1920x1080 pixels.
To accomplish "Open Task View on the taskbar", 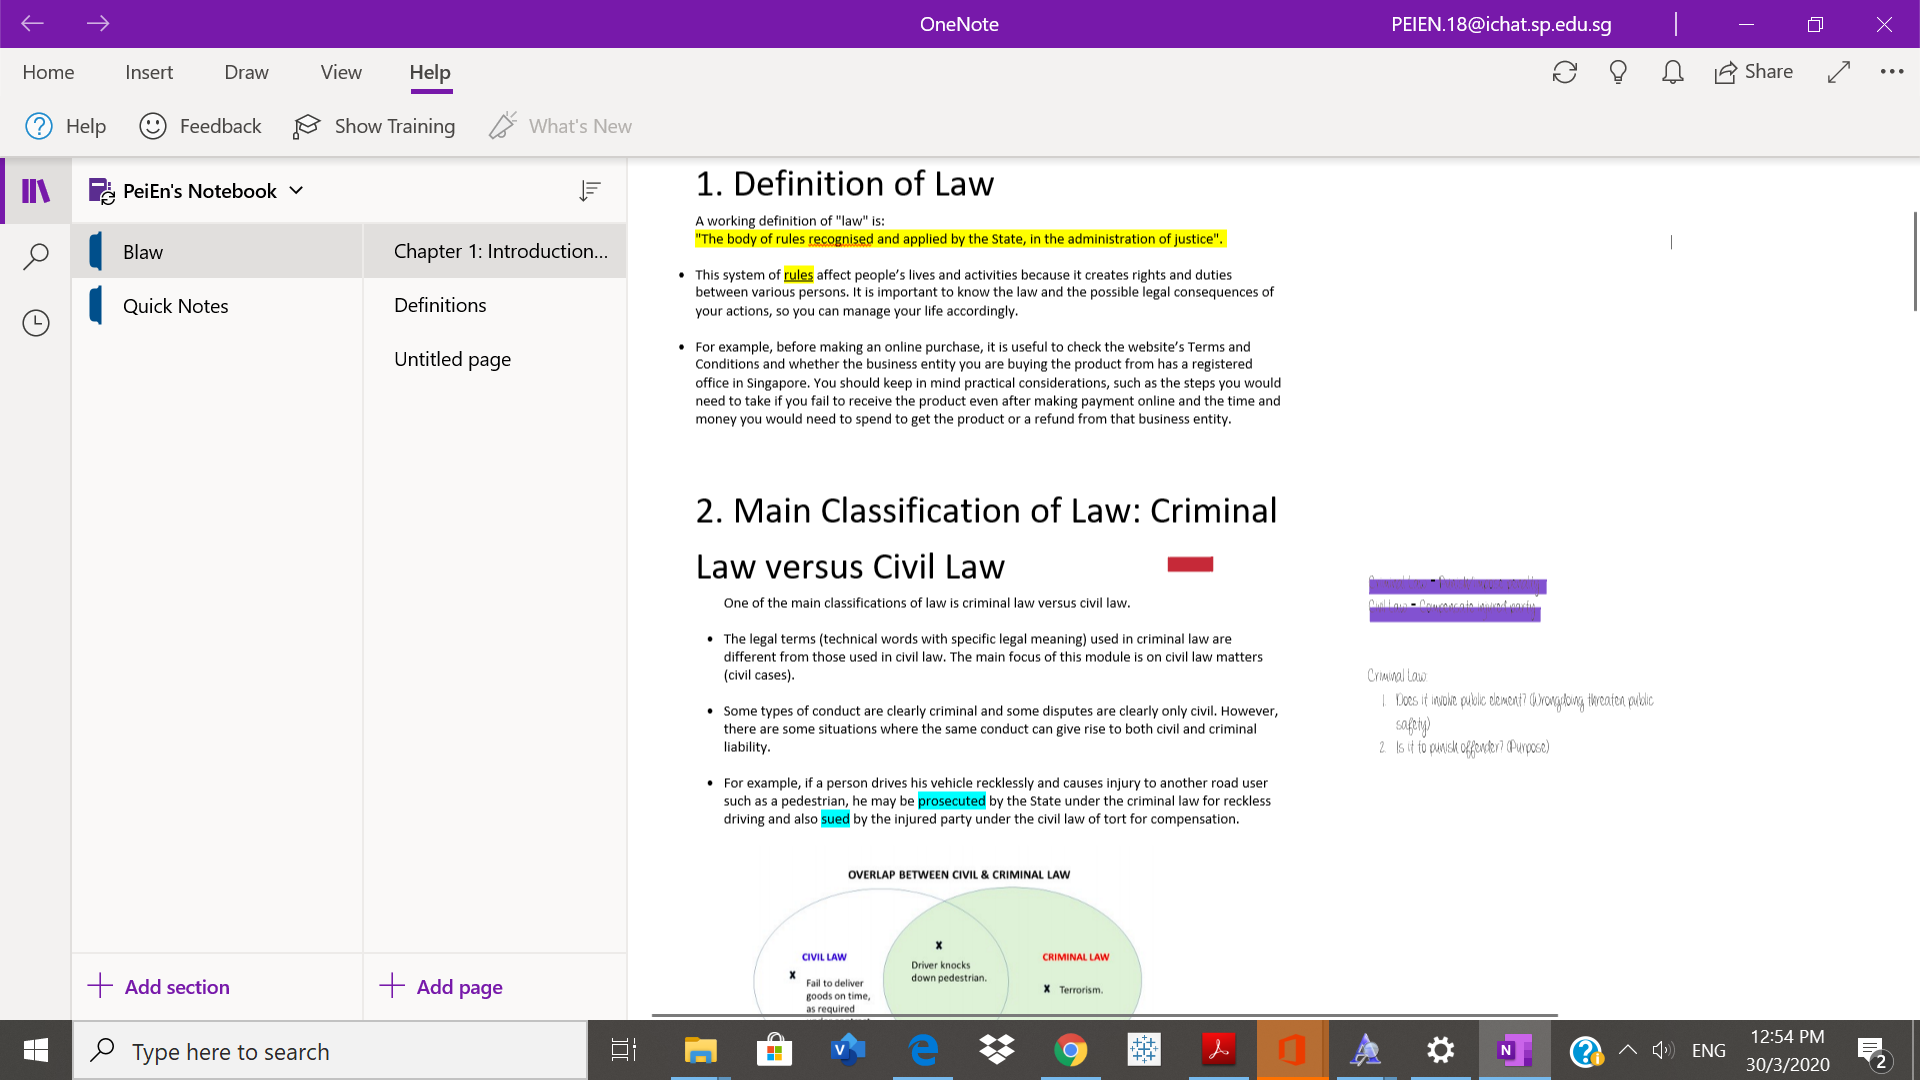I will pos(624,1050).
